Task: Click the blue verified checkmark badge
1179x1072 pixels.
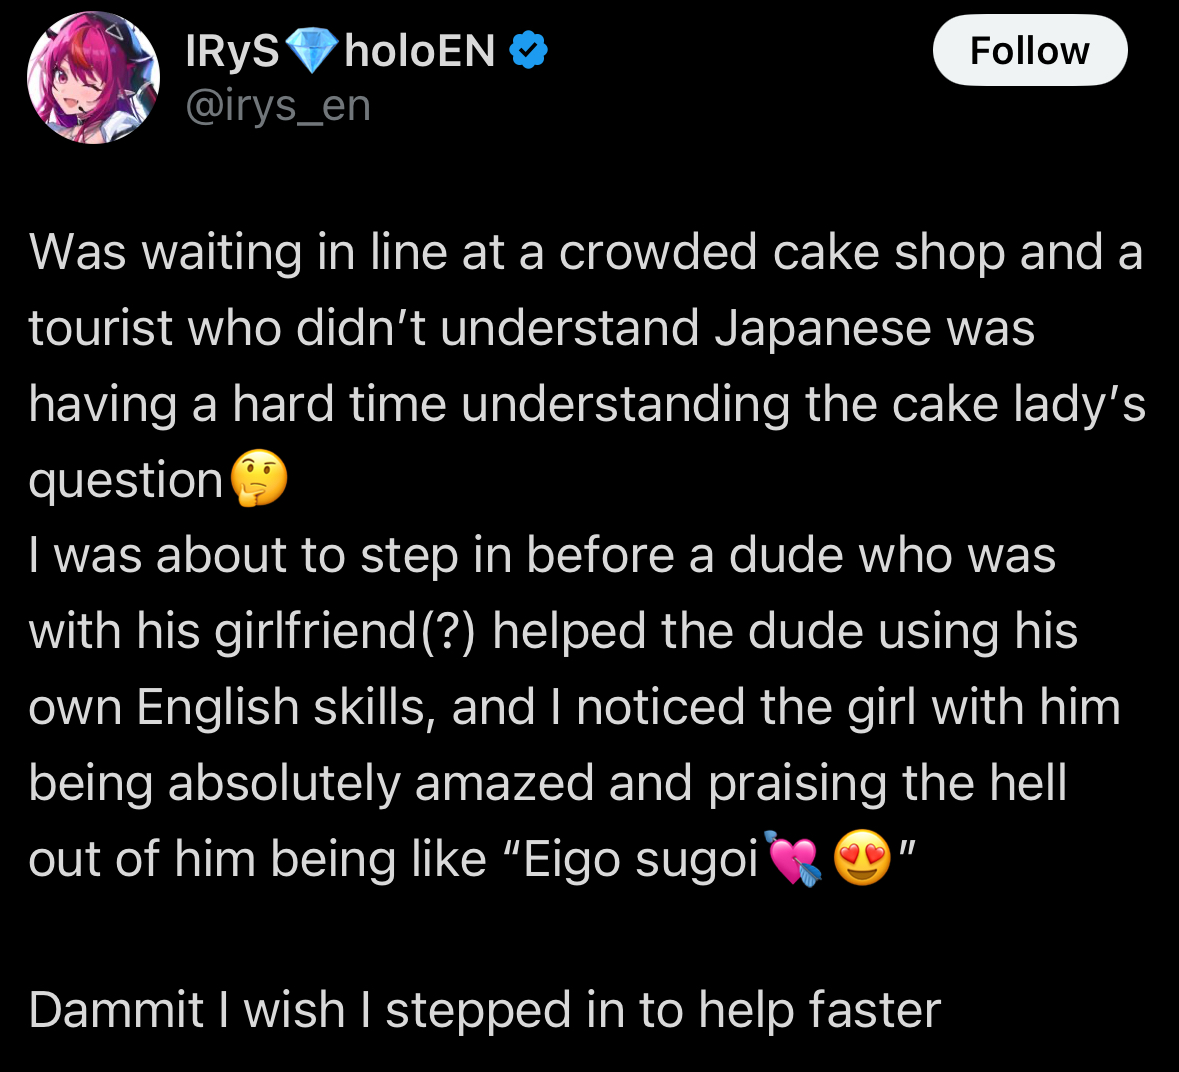Action: [x=529, y=50]
